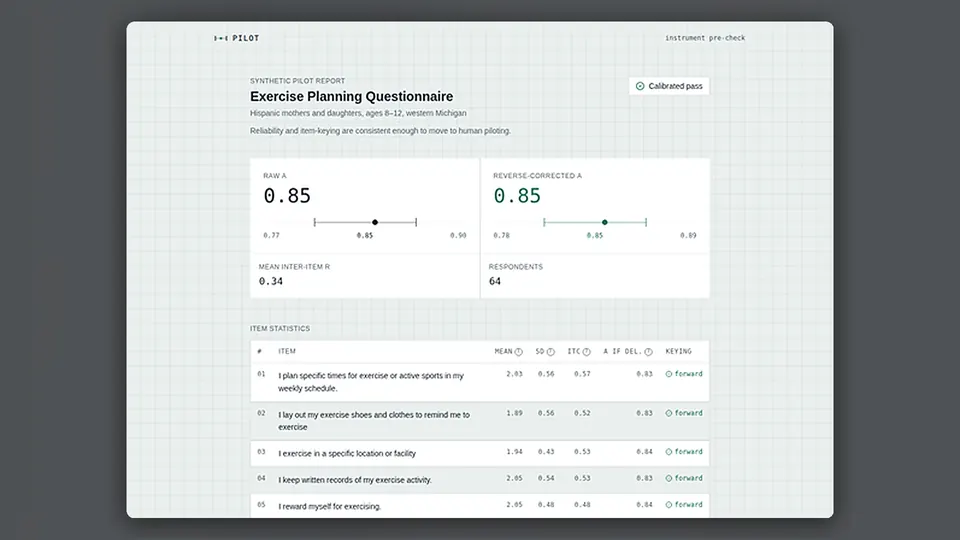Click forward keying icon for item 04
Screen dimensions: 960x540
point(669,478)
